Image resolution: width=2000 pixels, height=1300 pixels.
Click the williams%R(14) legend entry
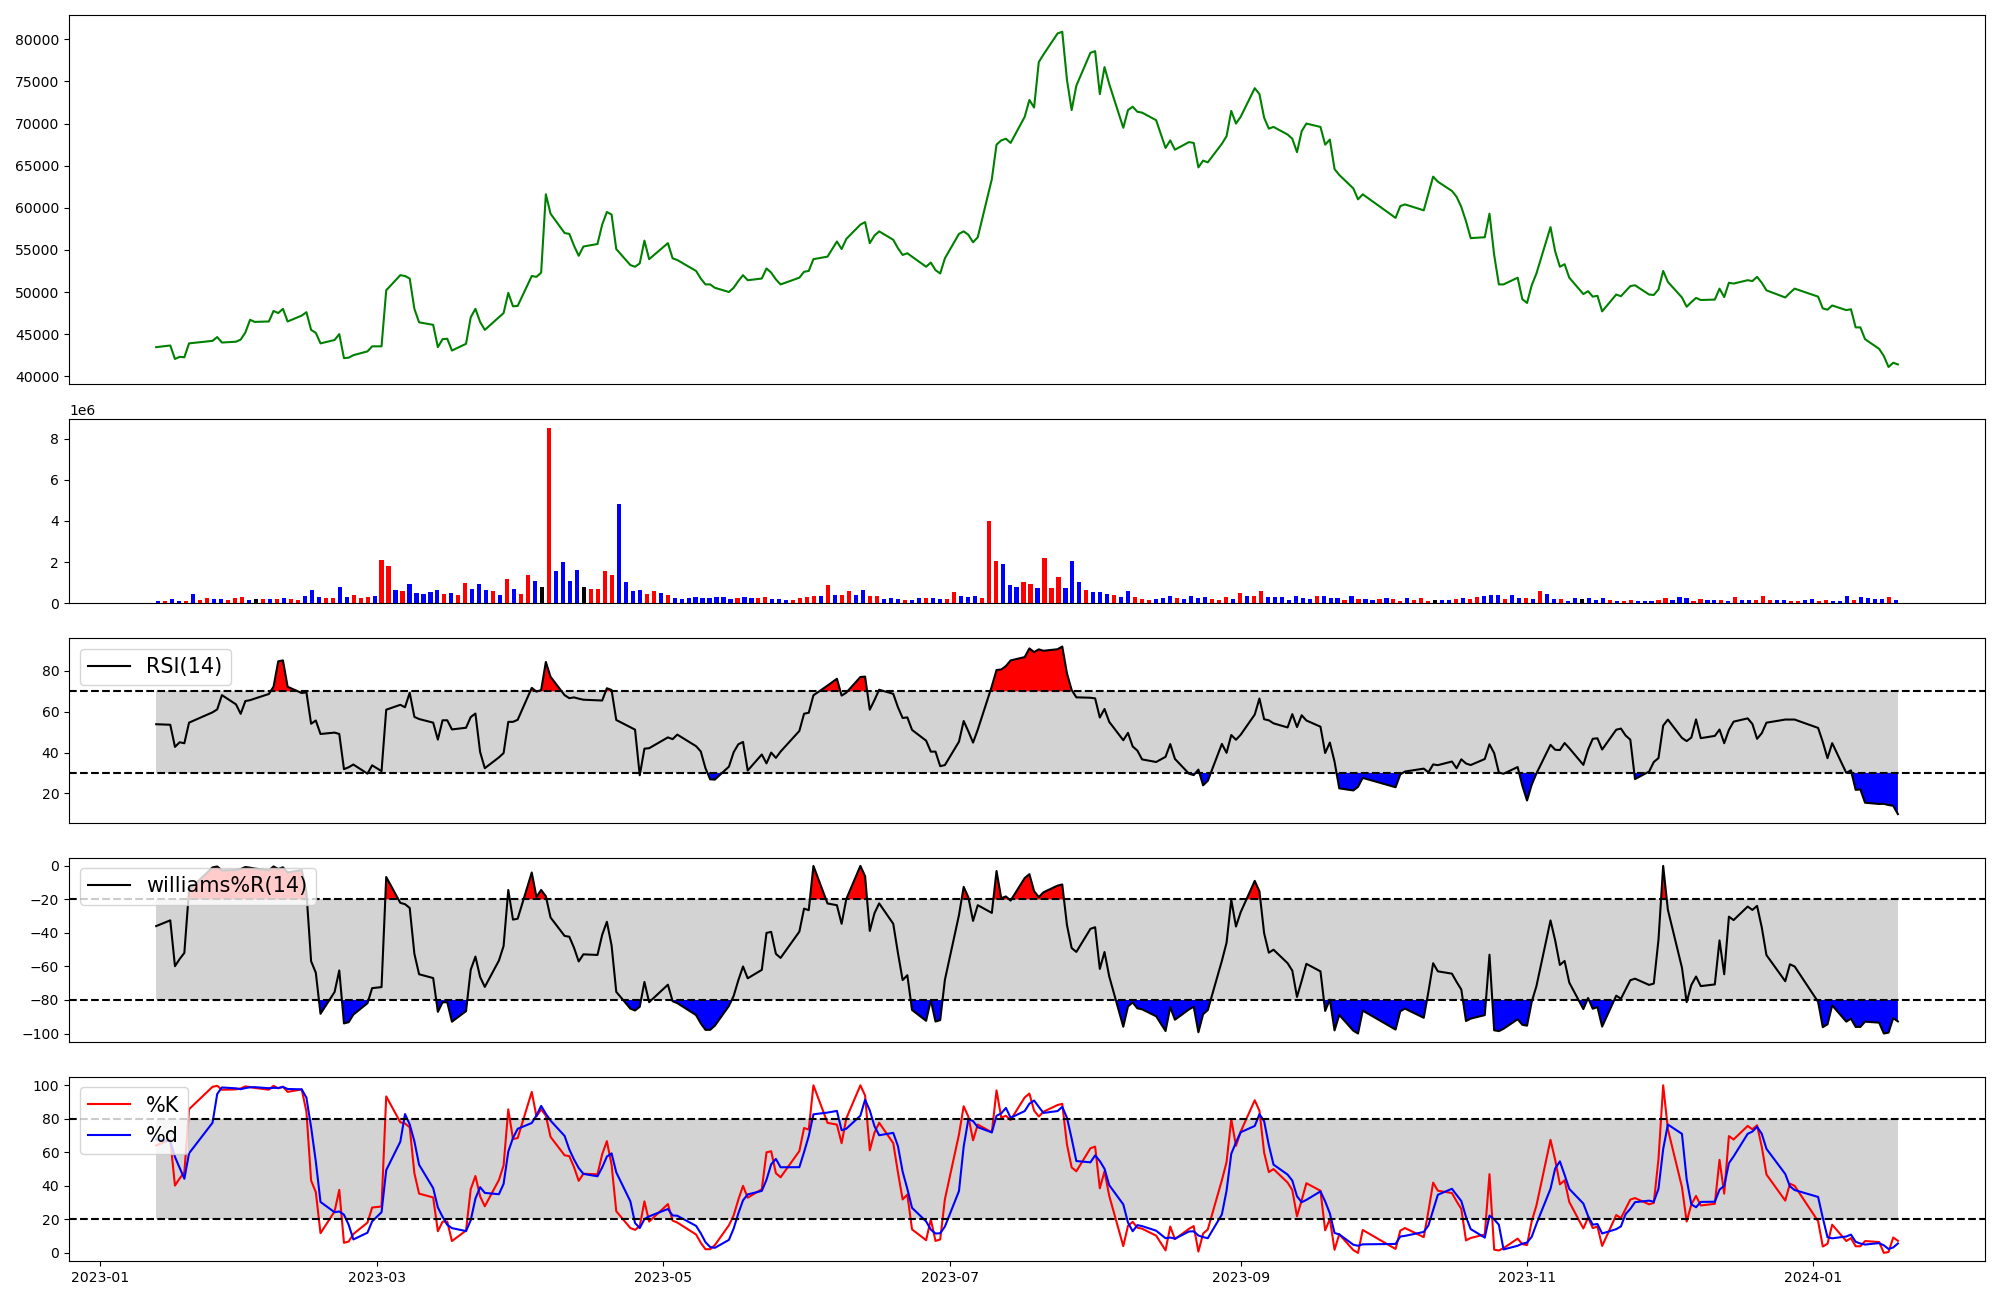coord(226,885)
